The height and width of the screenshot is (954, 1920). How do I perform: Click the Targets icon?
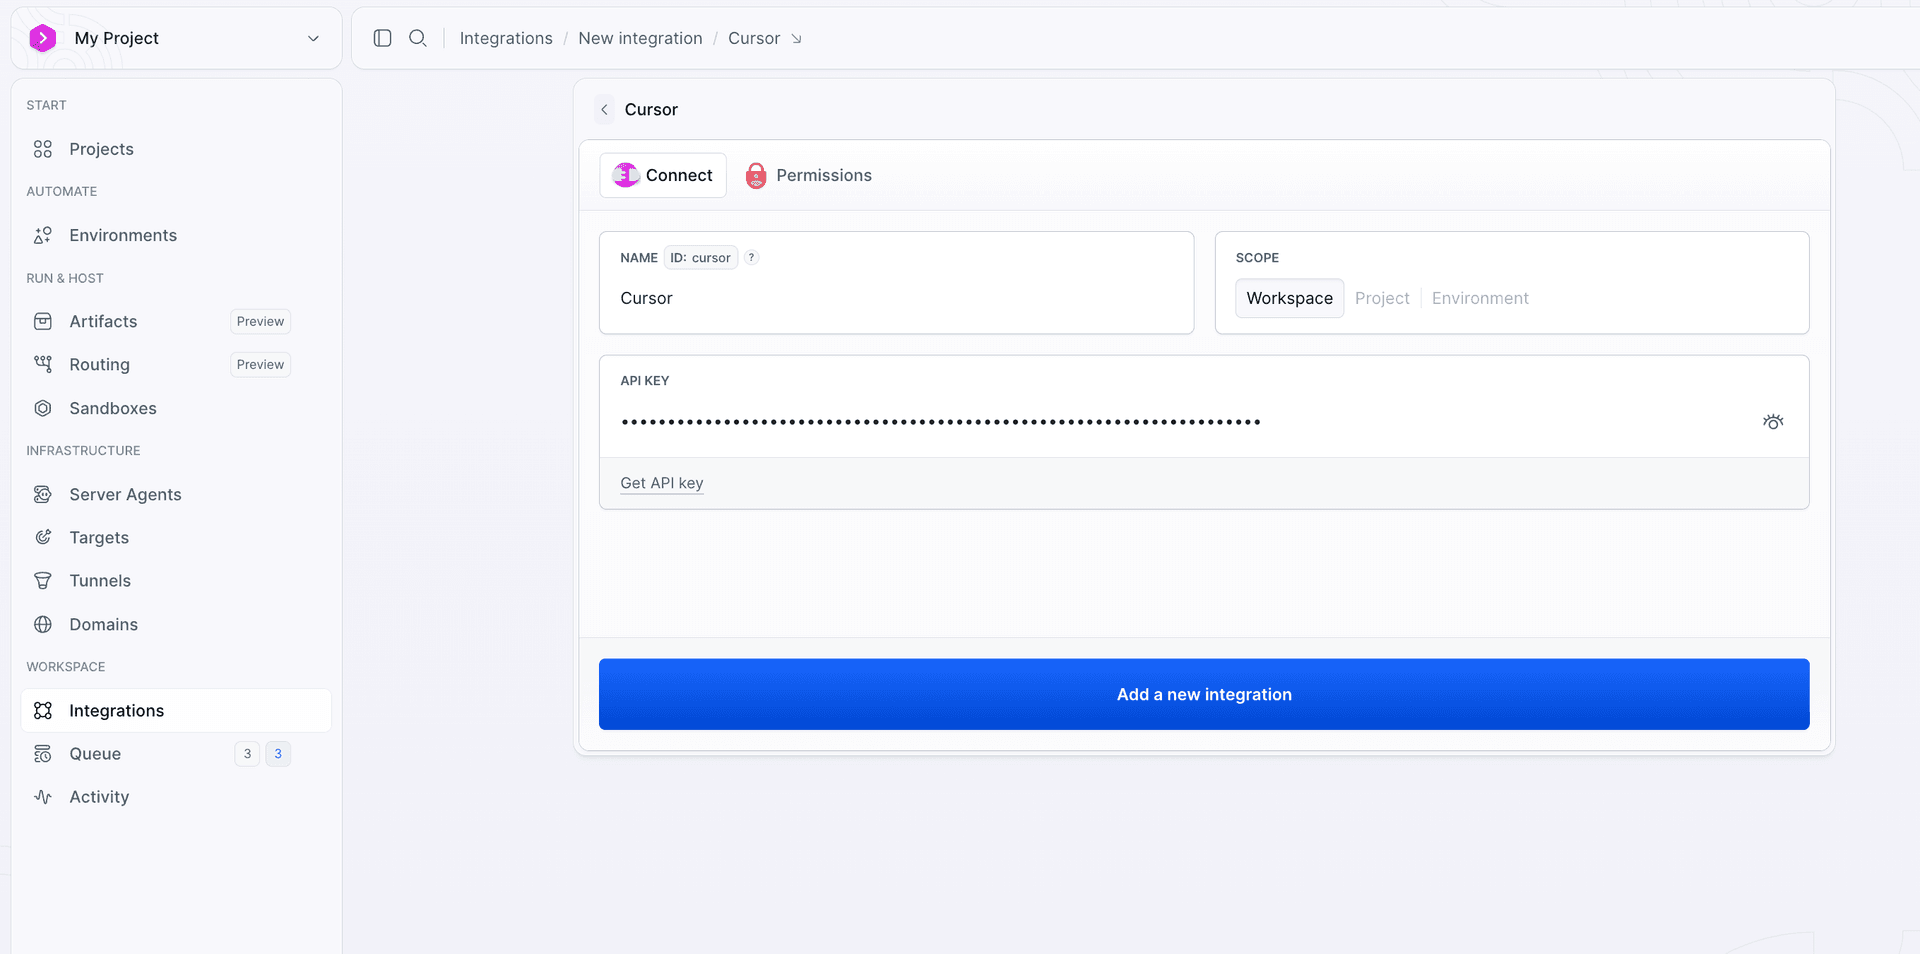(43, 537)
